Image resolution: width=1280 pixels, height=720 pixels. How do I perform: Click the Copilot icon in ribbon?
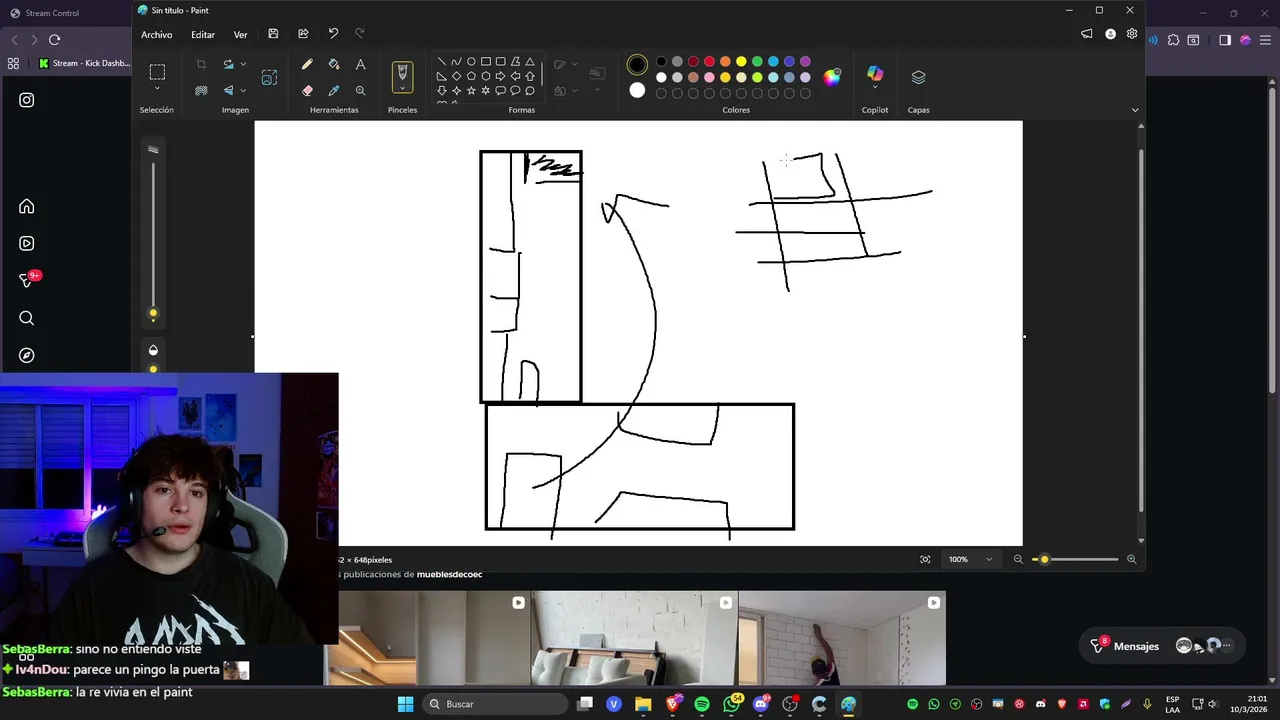pyautogui.click(x=875, y=73)
